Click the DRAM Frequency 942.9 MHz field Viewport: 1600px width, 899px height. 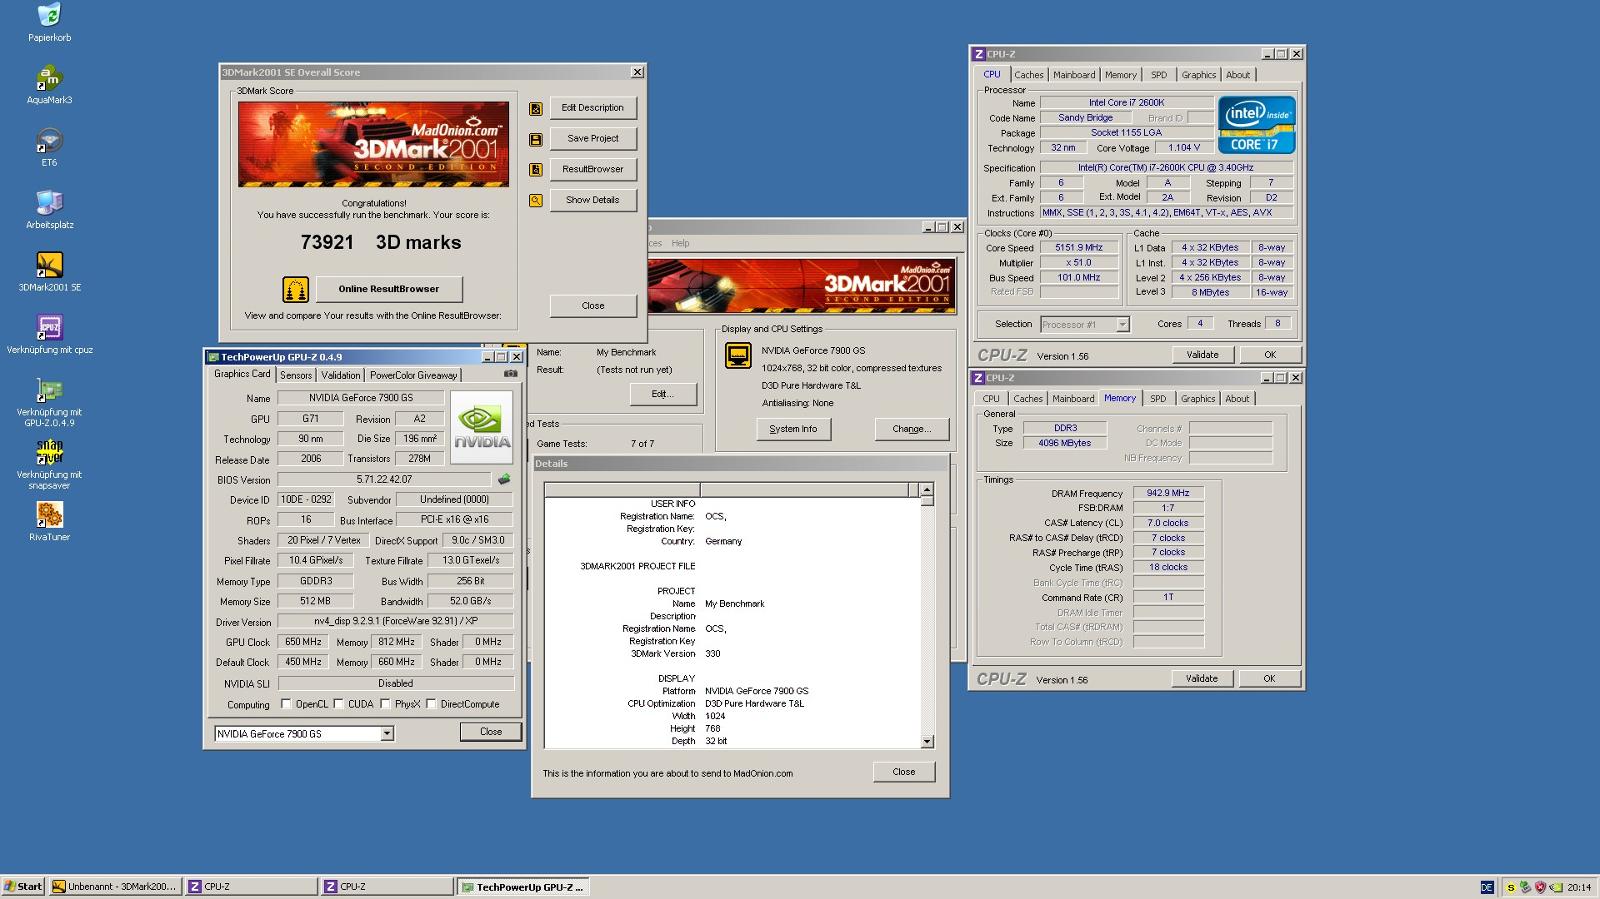[1168, 493]
